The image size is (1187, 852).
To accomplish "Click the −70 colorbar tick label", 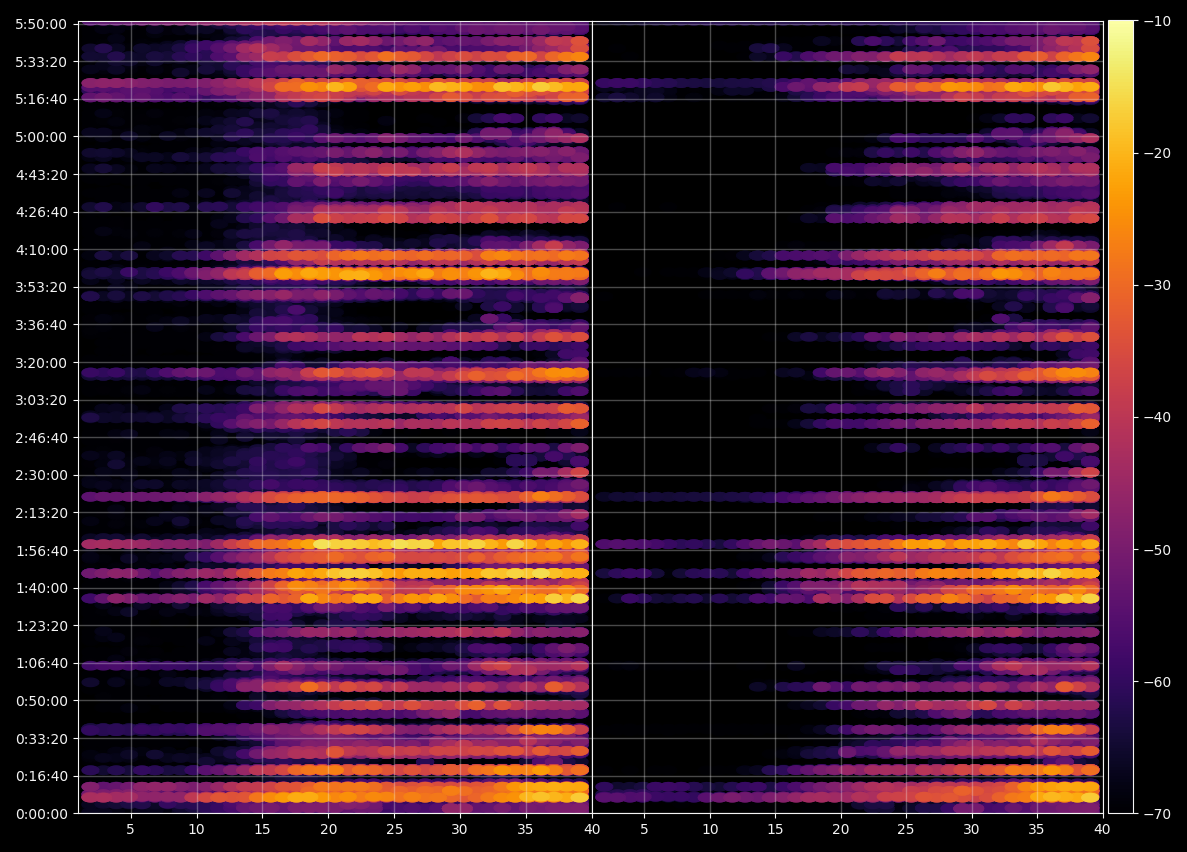I will coord(1157,813).
